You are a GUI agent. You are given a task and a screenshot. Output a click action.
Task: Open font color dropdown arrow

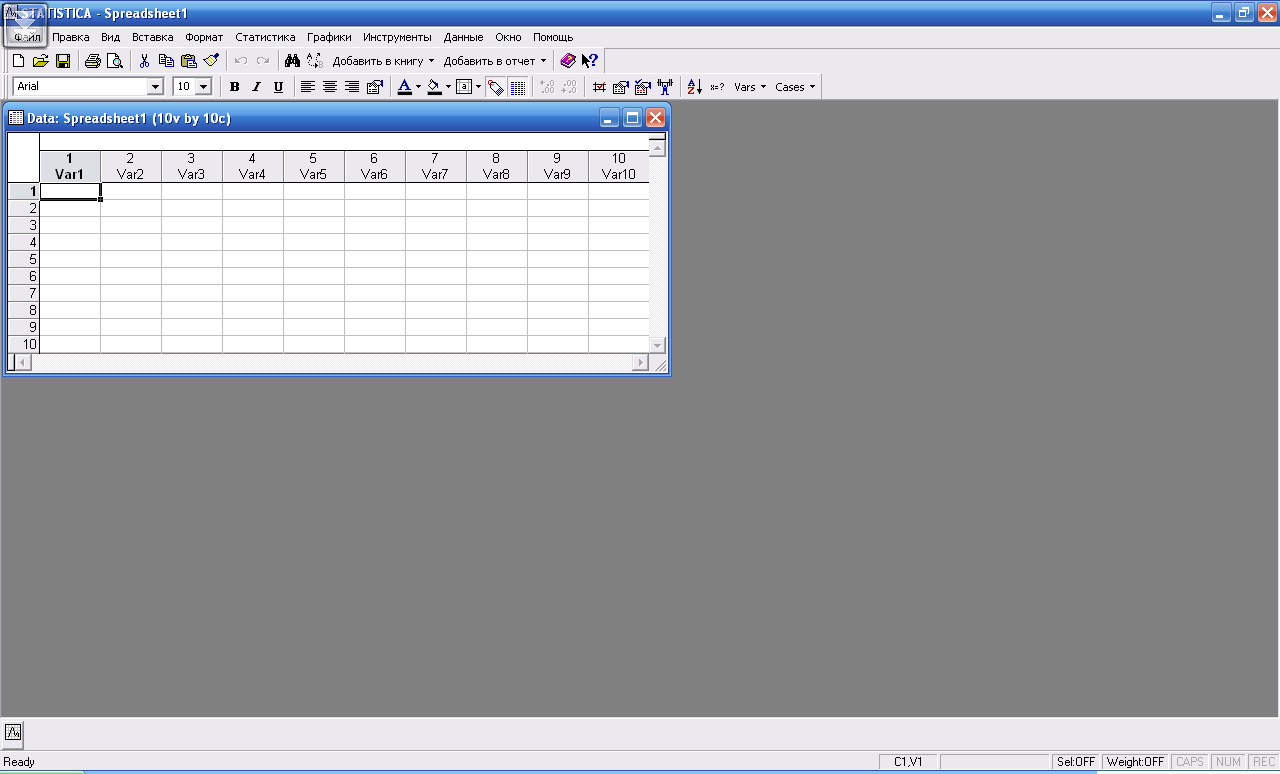coord(418,87)
